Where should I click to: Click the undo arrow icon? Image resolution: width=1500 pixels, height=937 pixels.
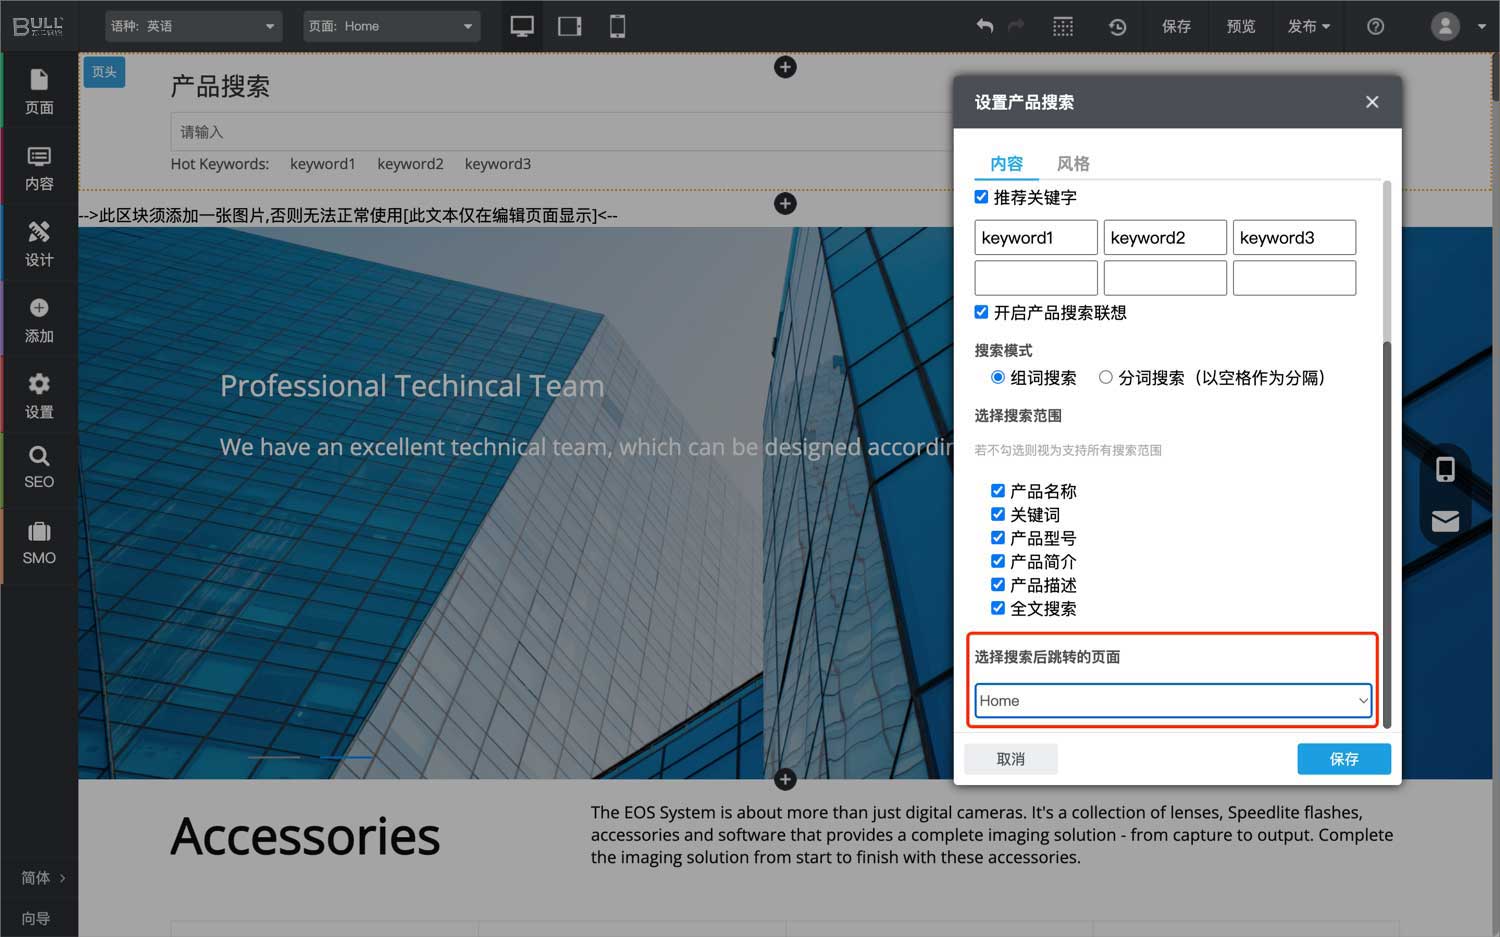[x=985, y=26]
